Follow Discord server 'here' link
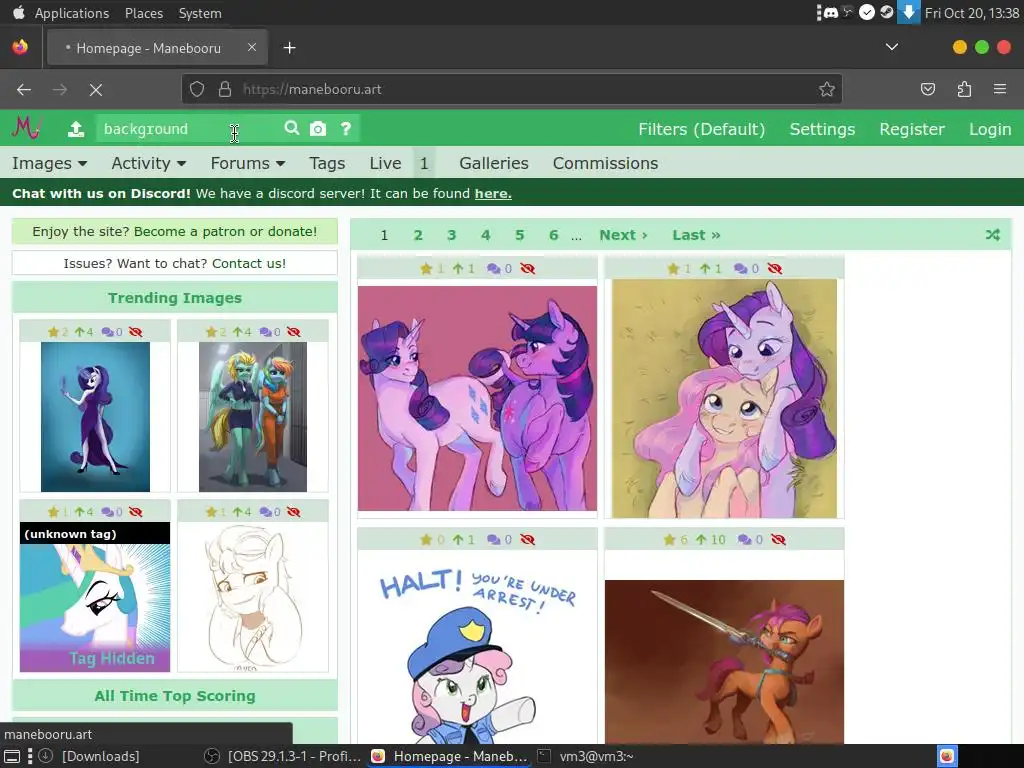This screenshot has width=1024, height=768. (493, 193)
